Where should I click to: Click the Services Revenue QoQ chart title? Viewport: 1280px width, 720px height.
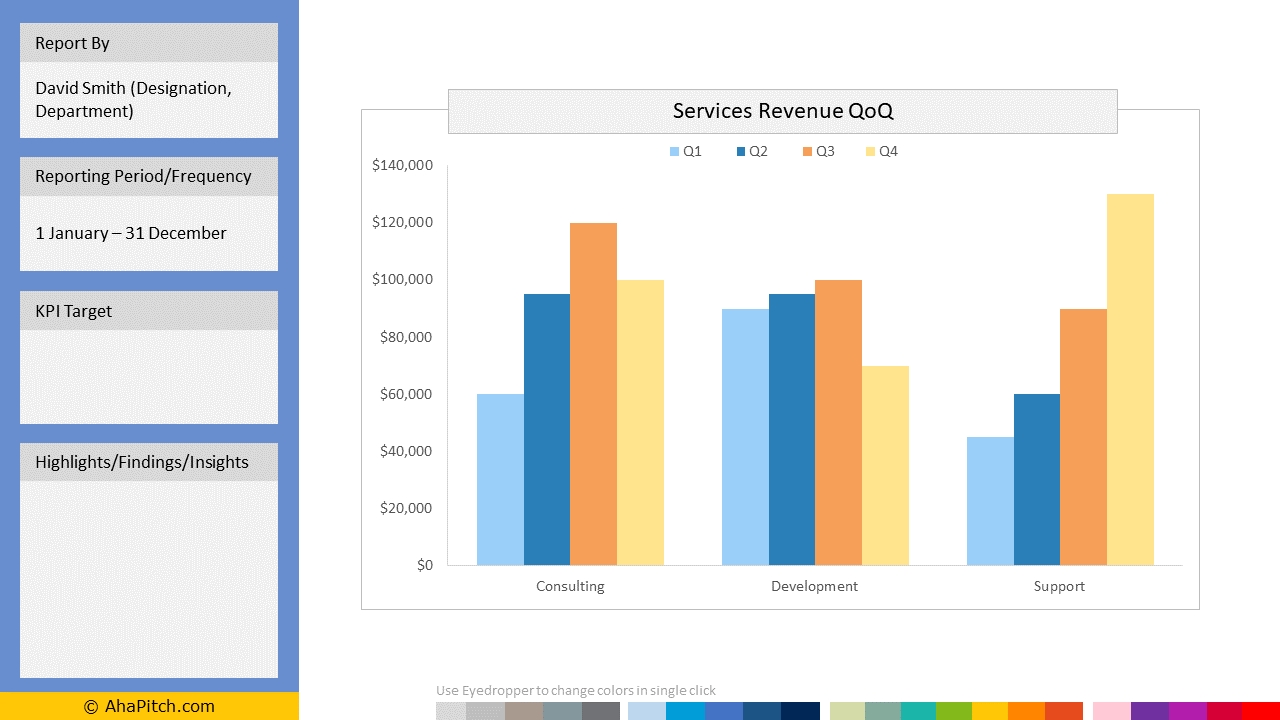[783, 111]
